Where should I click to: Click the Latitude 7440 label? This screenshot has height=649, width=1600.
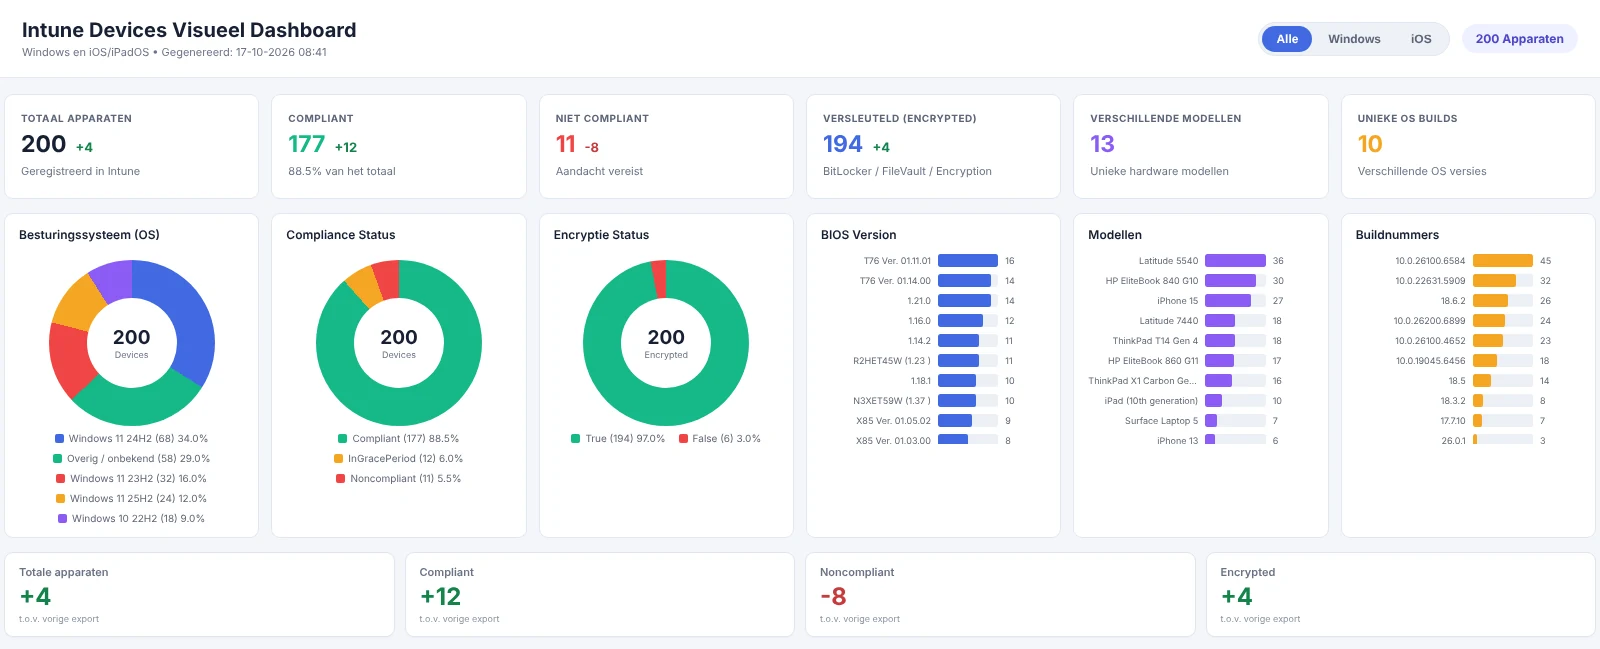(x=1168, y=321)
